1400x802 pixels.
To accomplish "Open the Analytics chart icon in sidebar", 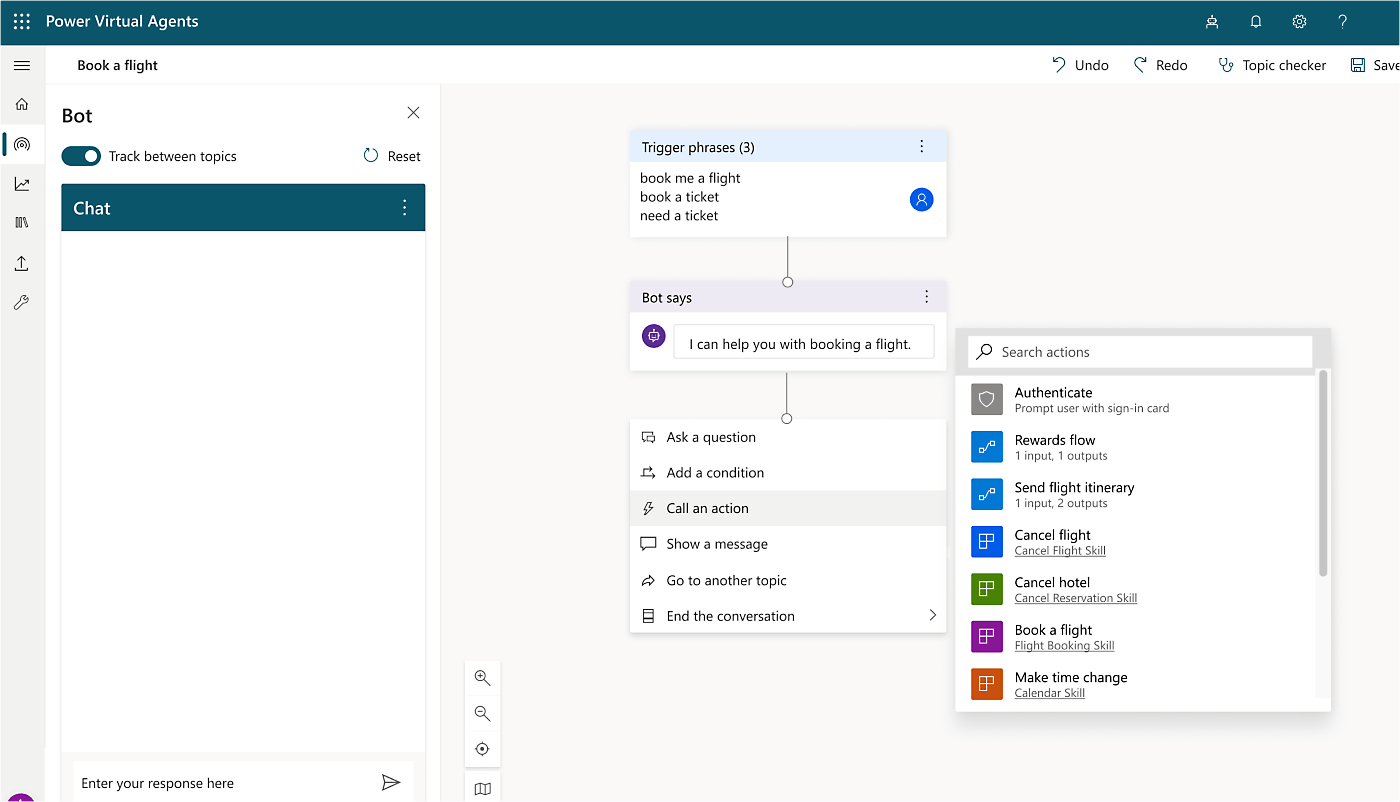I will pyautogui.click(x=22, y=184).
